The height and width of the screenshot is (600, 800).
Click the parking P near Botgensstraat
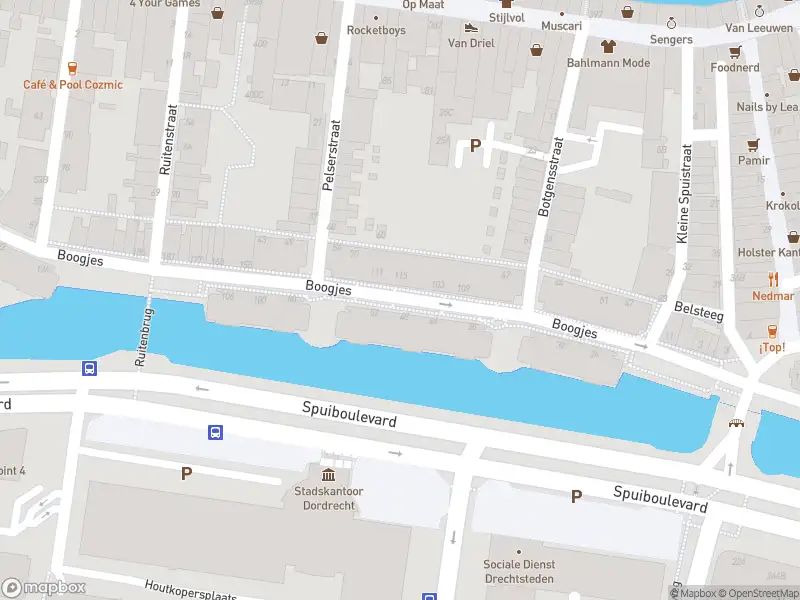point(475,146)
